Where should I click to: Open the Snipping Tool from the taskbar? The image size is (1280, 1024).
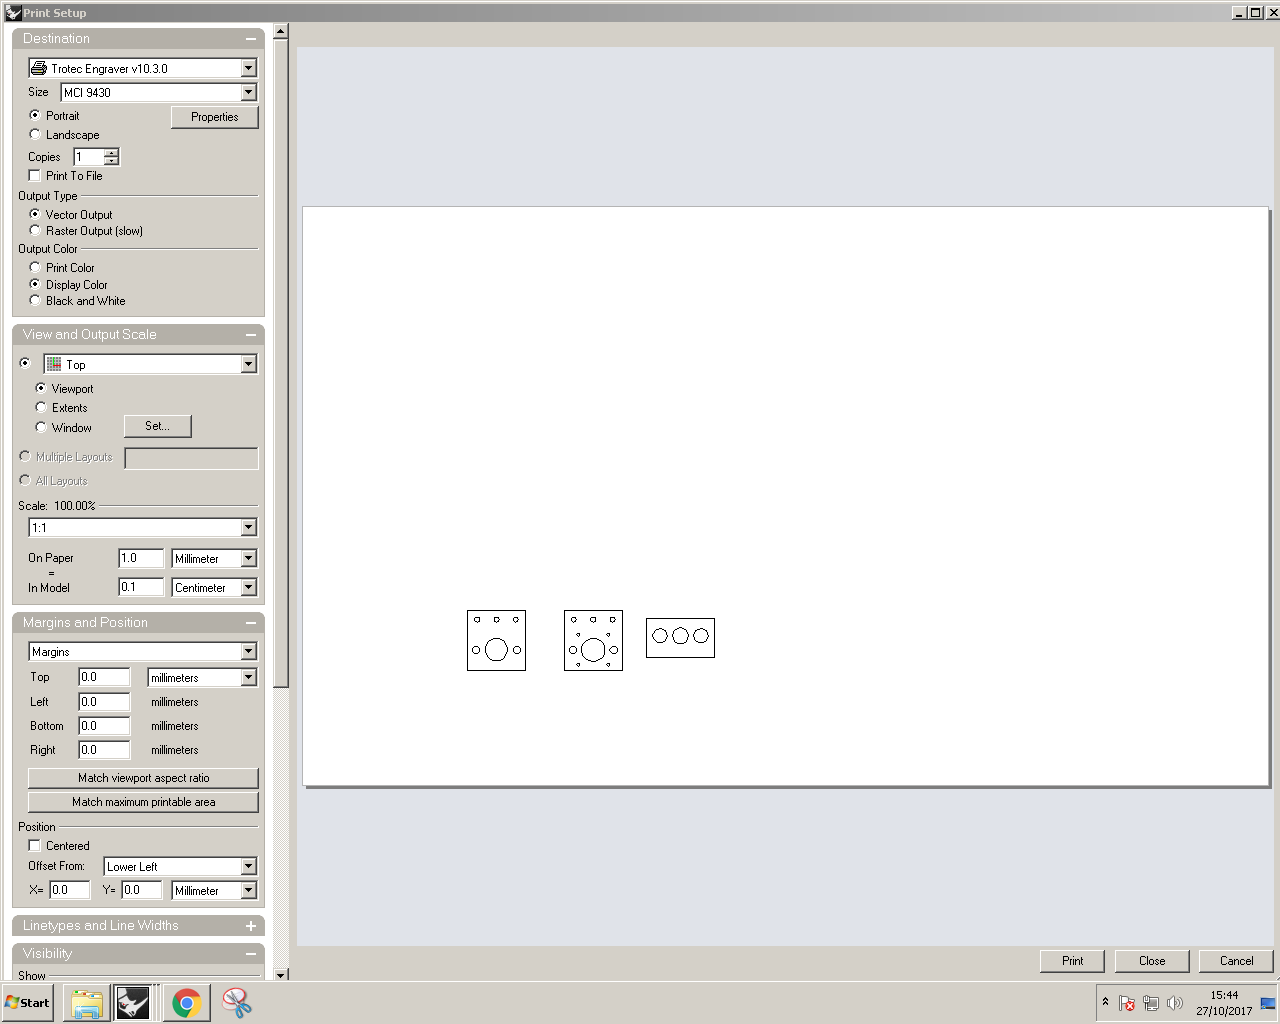(x=237, y=1002)
